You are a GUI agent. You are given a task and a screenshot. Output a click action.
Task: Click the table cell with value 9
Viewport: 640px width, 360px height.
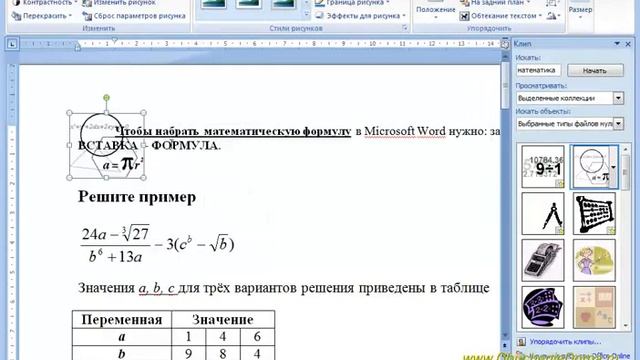(188, 353)
